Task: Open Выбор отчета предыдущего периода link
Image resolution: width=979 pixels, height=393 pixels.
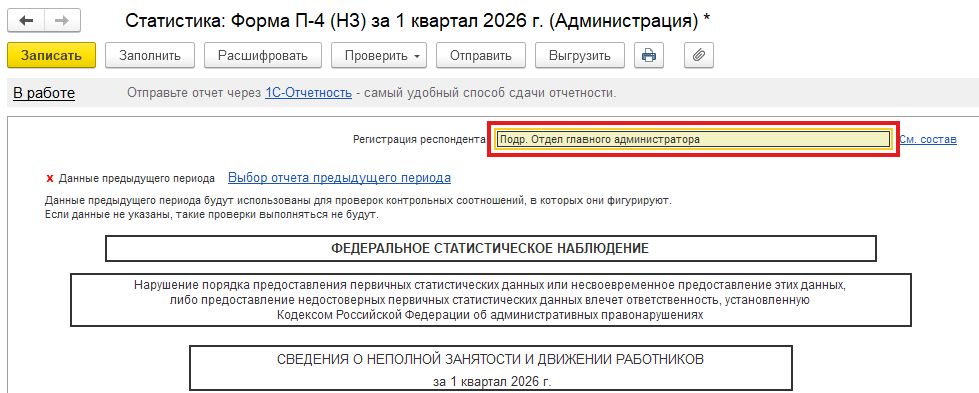Action: coord(339,178)
